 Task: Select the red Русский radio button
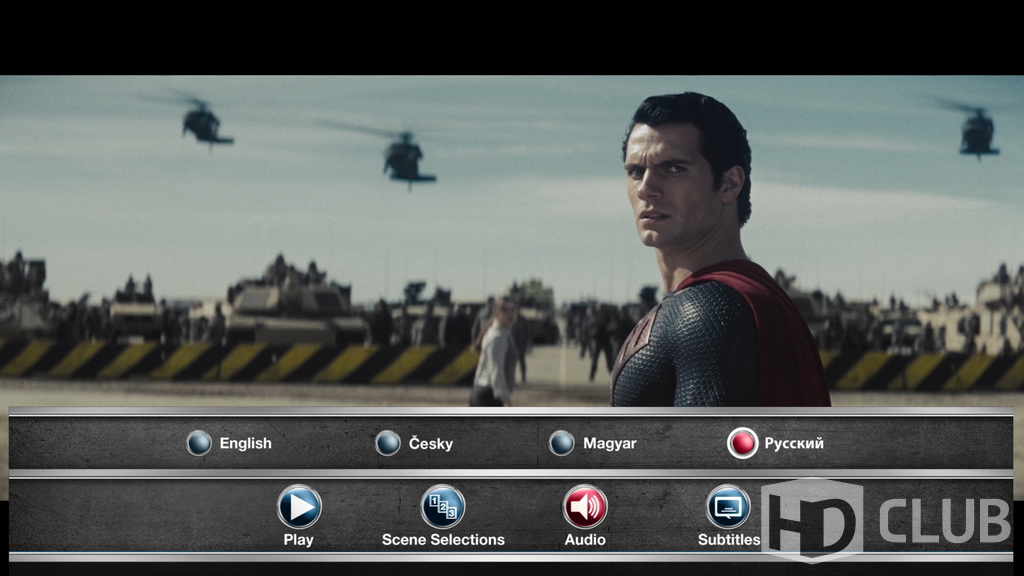click(743, 443)
